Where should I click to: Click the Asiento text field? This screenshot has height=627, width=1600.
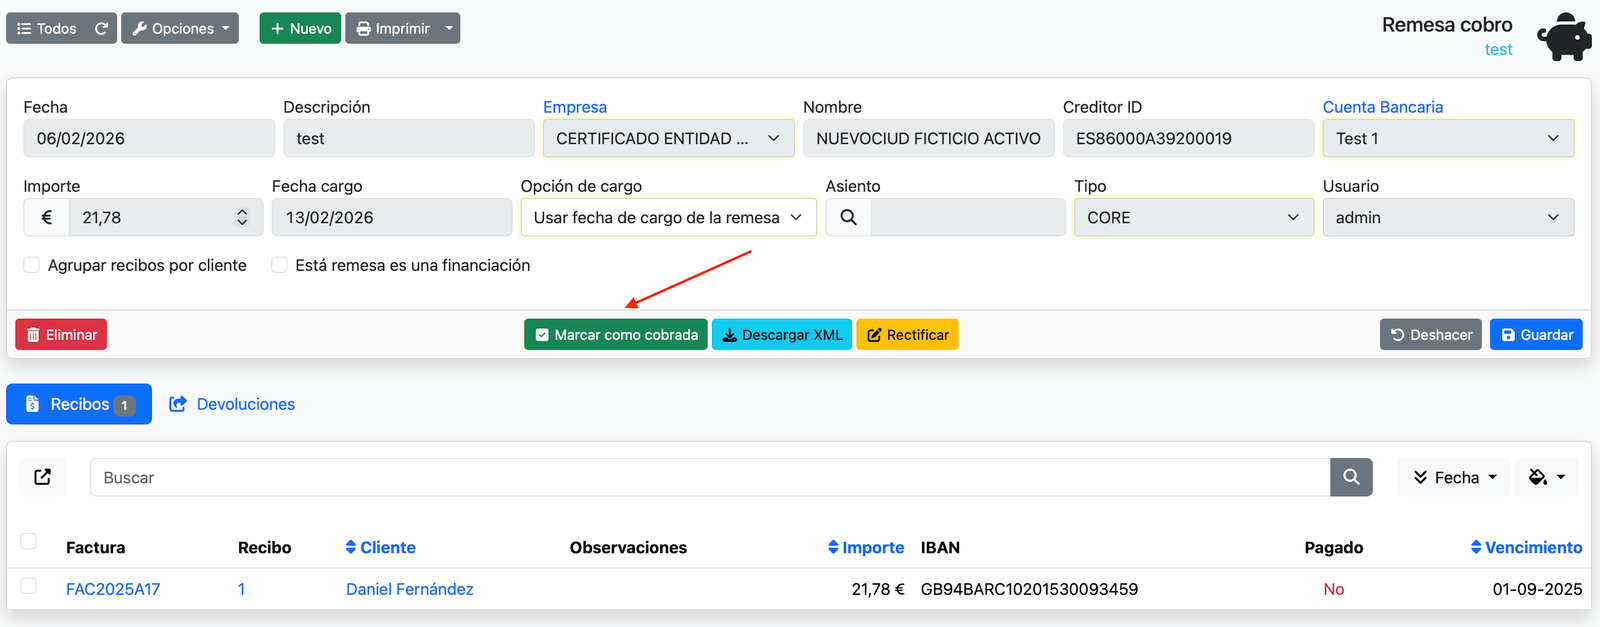pyautogui.click(x=968, y=217)
